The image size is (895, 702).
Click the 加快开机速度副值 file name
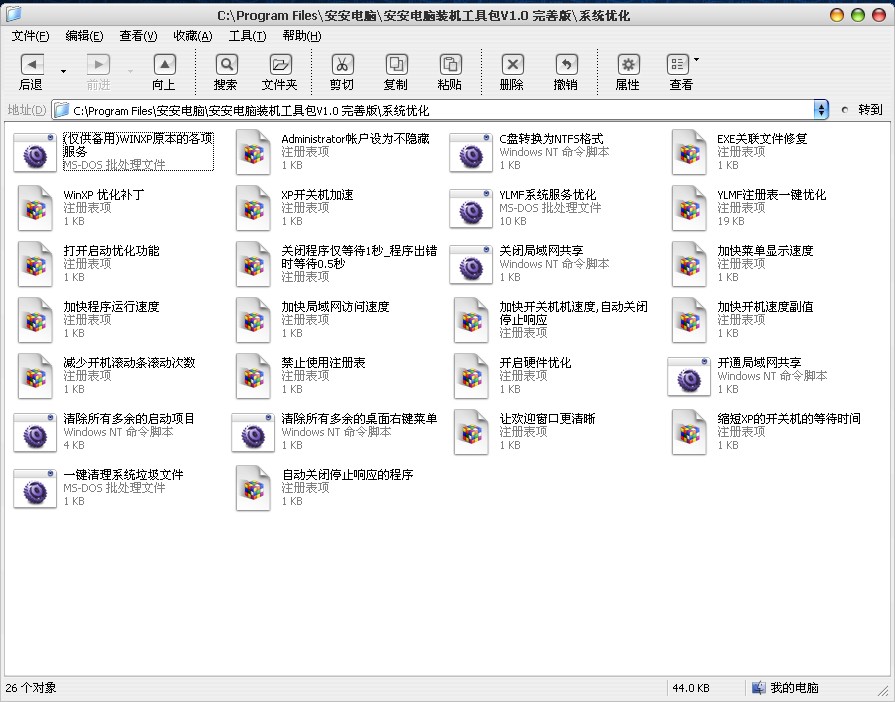(x=765, y=306)
